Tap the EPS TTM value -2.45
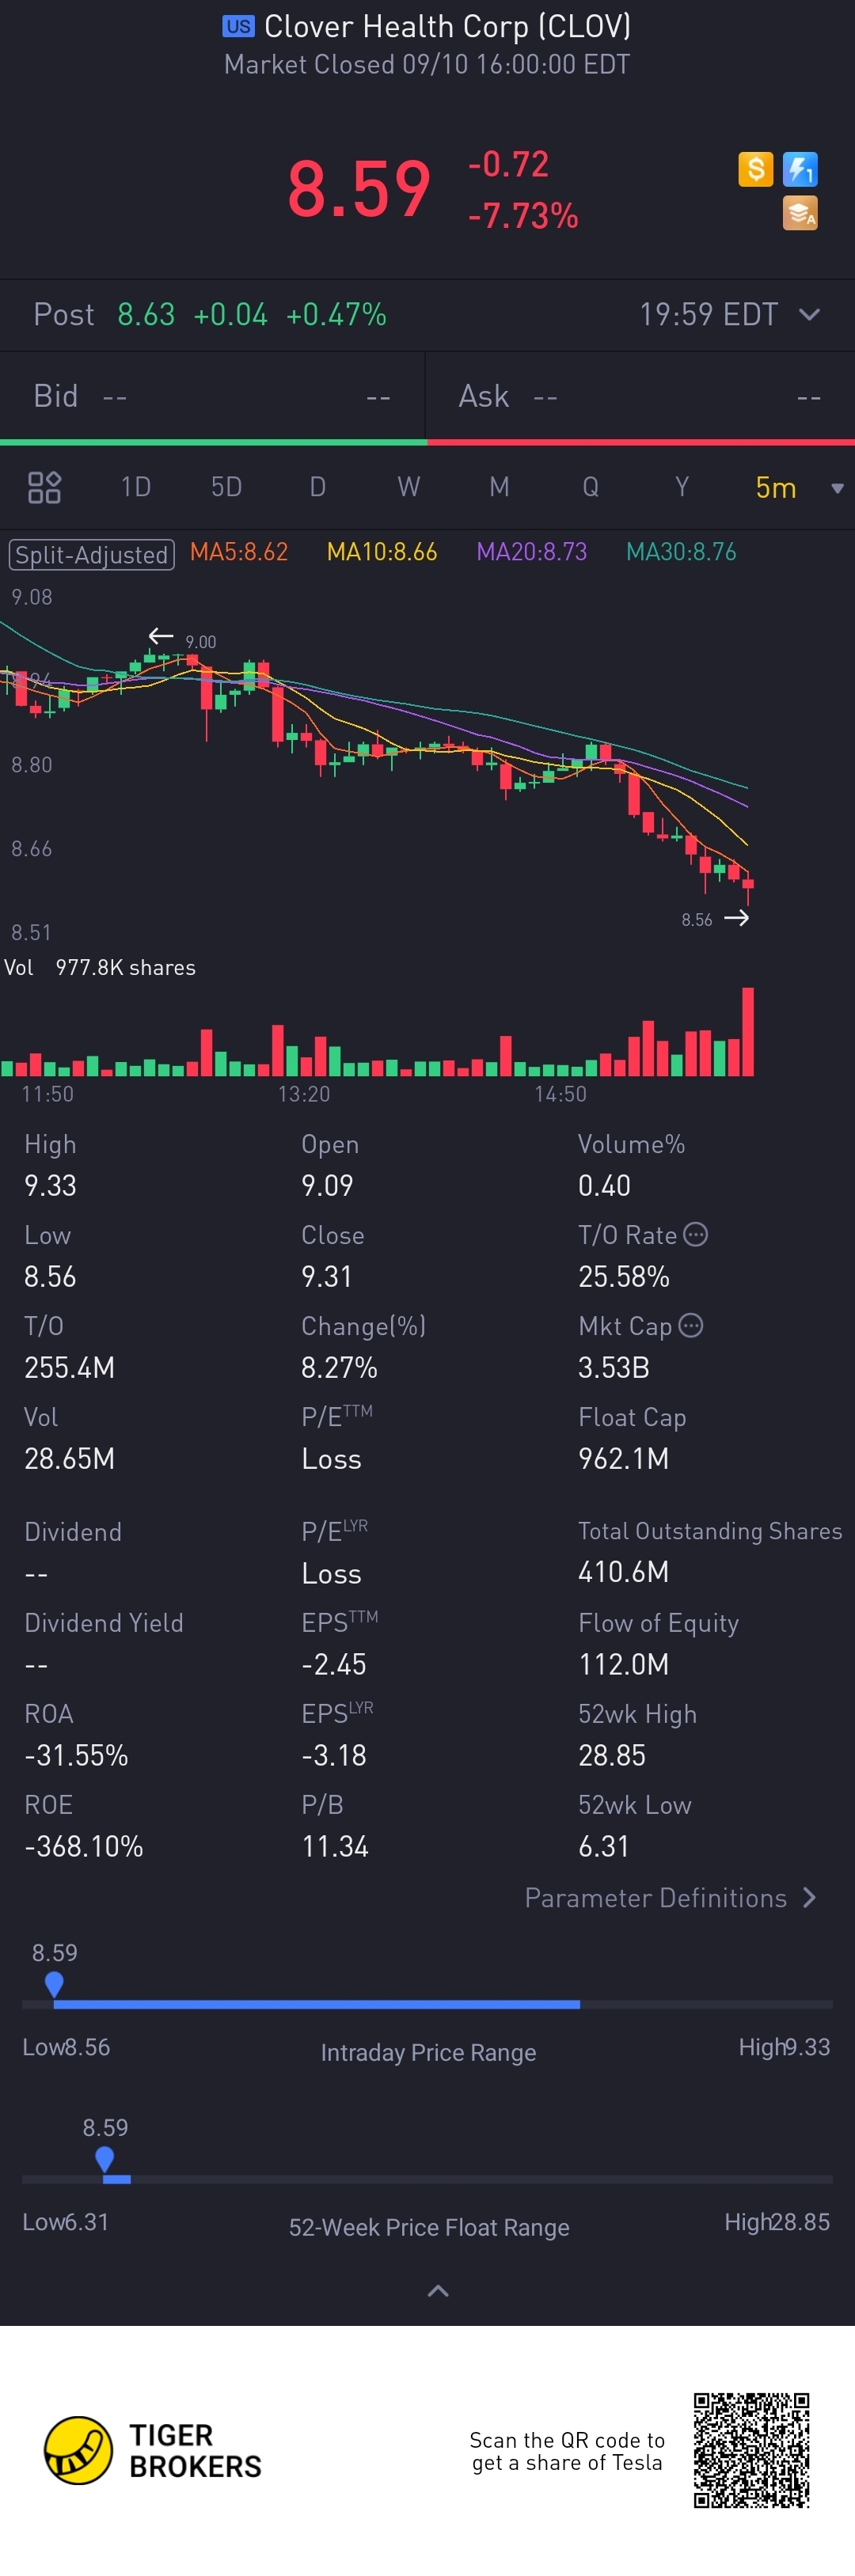 click(x=334, y=1664)
